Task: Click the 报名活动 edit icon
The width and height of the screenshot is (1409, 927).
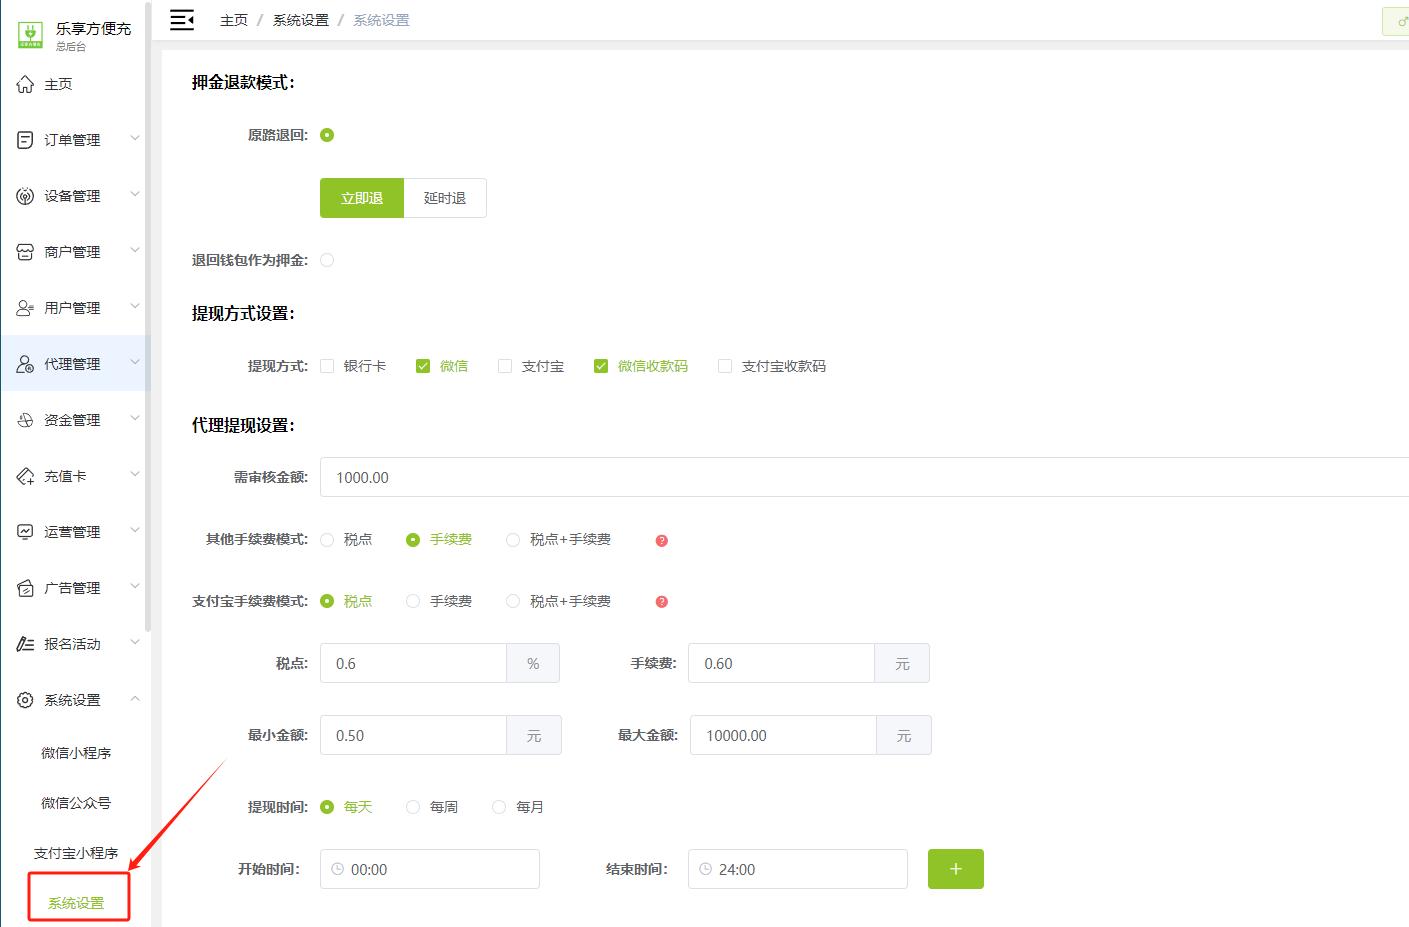Action: click(x=25, y=644)
